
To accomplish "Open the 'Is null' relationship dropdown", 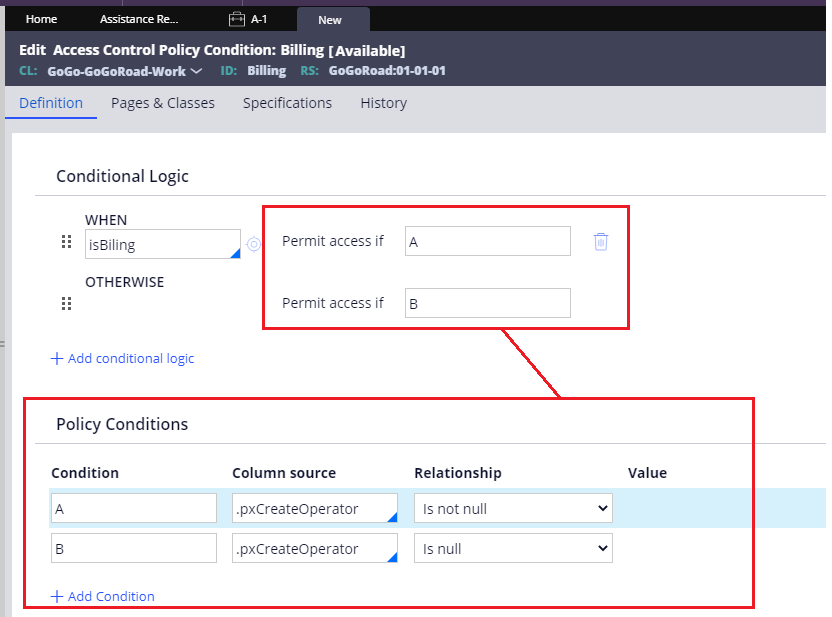I will pyautogui.click(x=513, y=548).
